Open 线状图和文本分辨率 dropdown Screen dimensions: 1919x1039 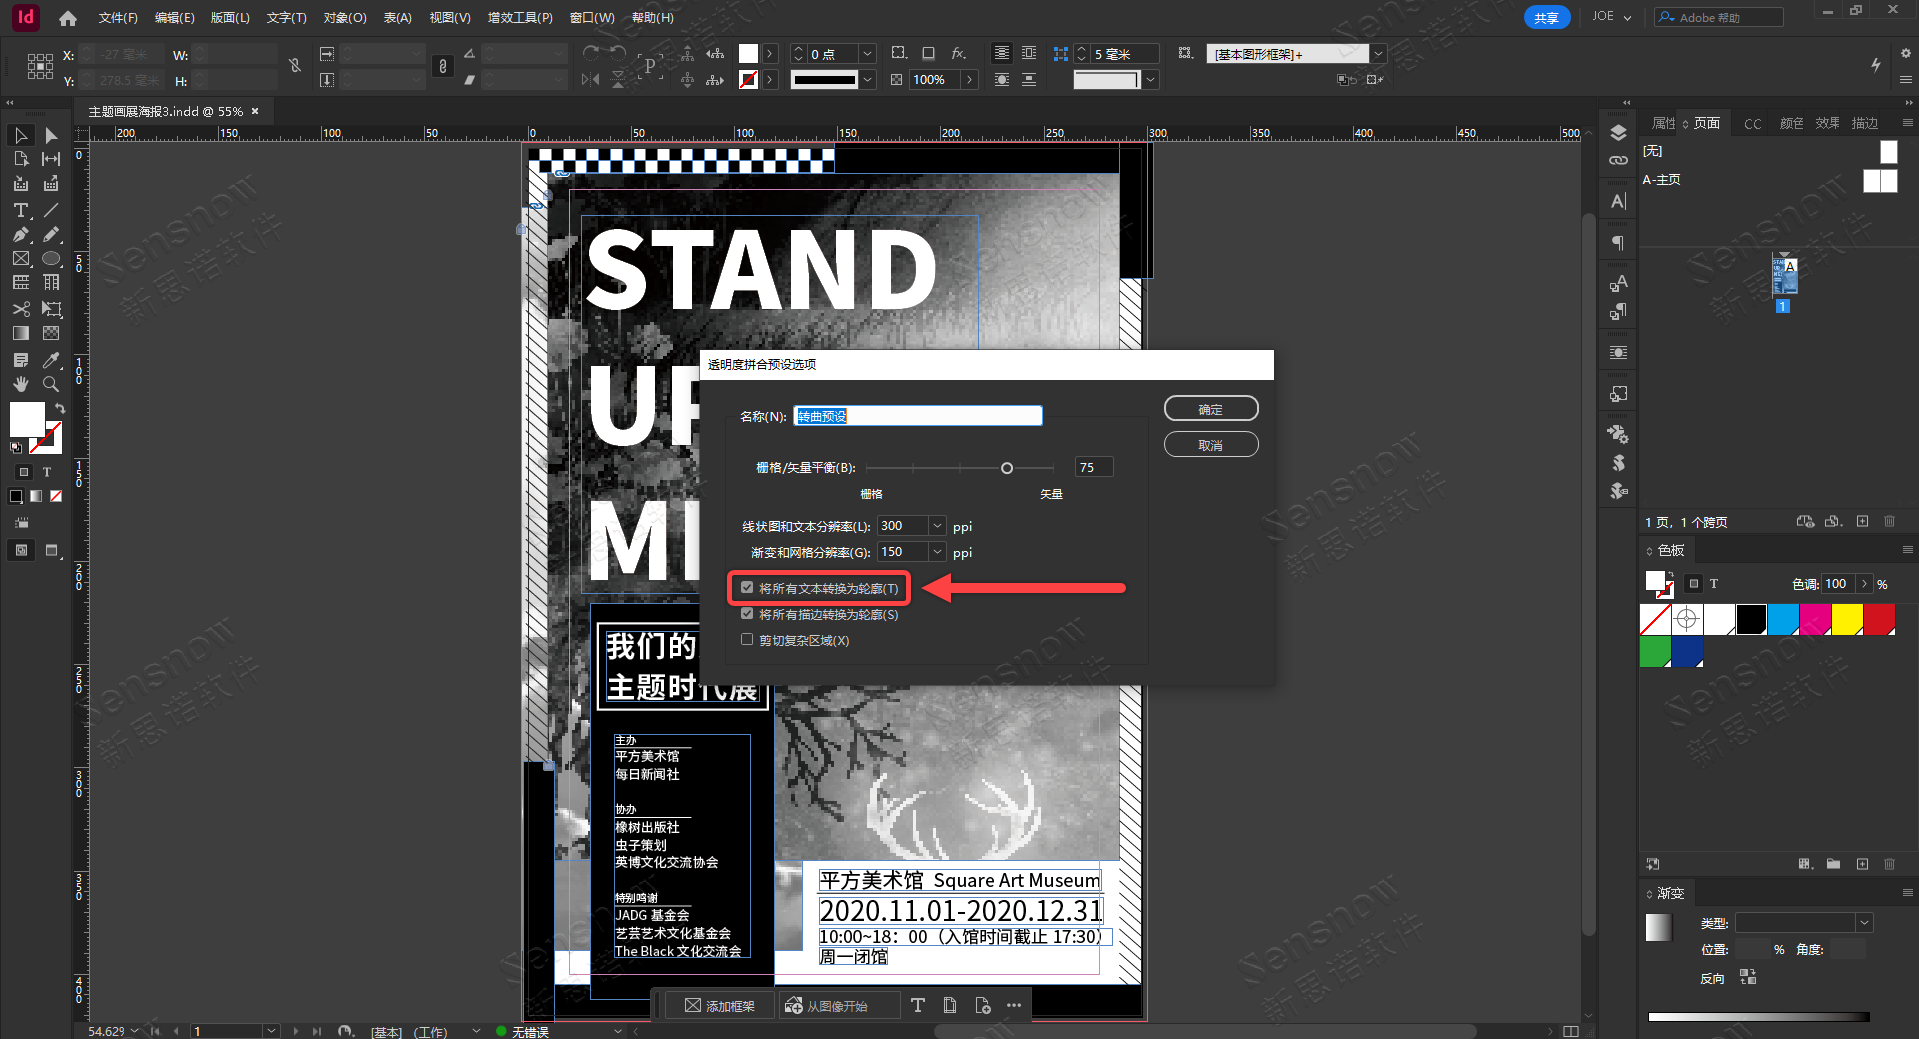pos(937,526)
